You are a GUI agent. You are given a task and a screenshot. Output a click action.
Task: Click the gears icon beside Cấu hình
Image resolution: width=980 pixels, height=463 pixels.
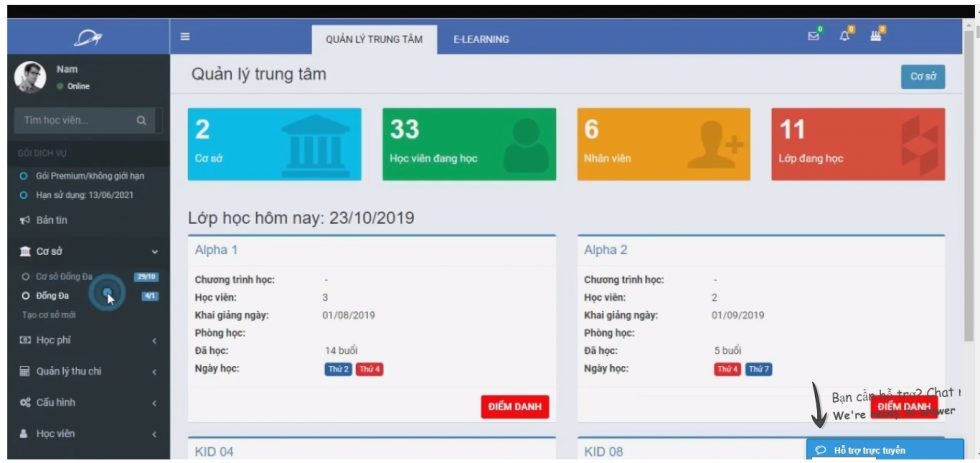[x=25, y=402]
